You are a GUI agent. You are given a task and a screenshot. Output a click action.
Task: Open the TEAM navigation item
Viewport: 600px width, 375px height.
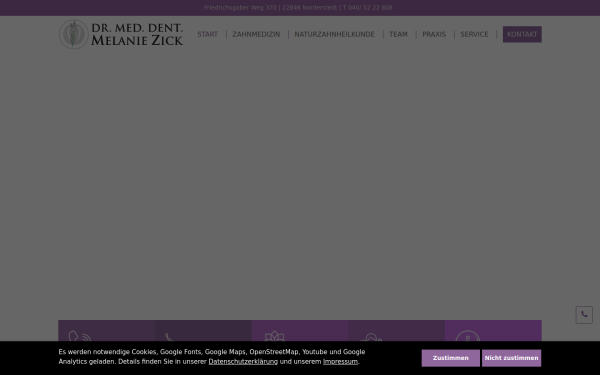point(398,34)
